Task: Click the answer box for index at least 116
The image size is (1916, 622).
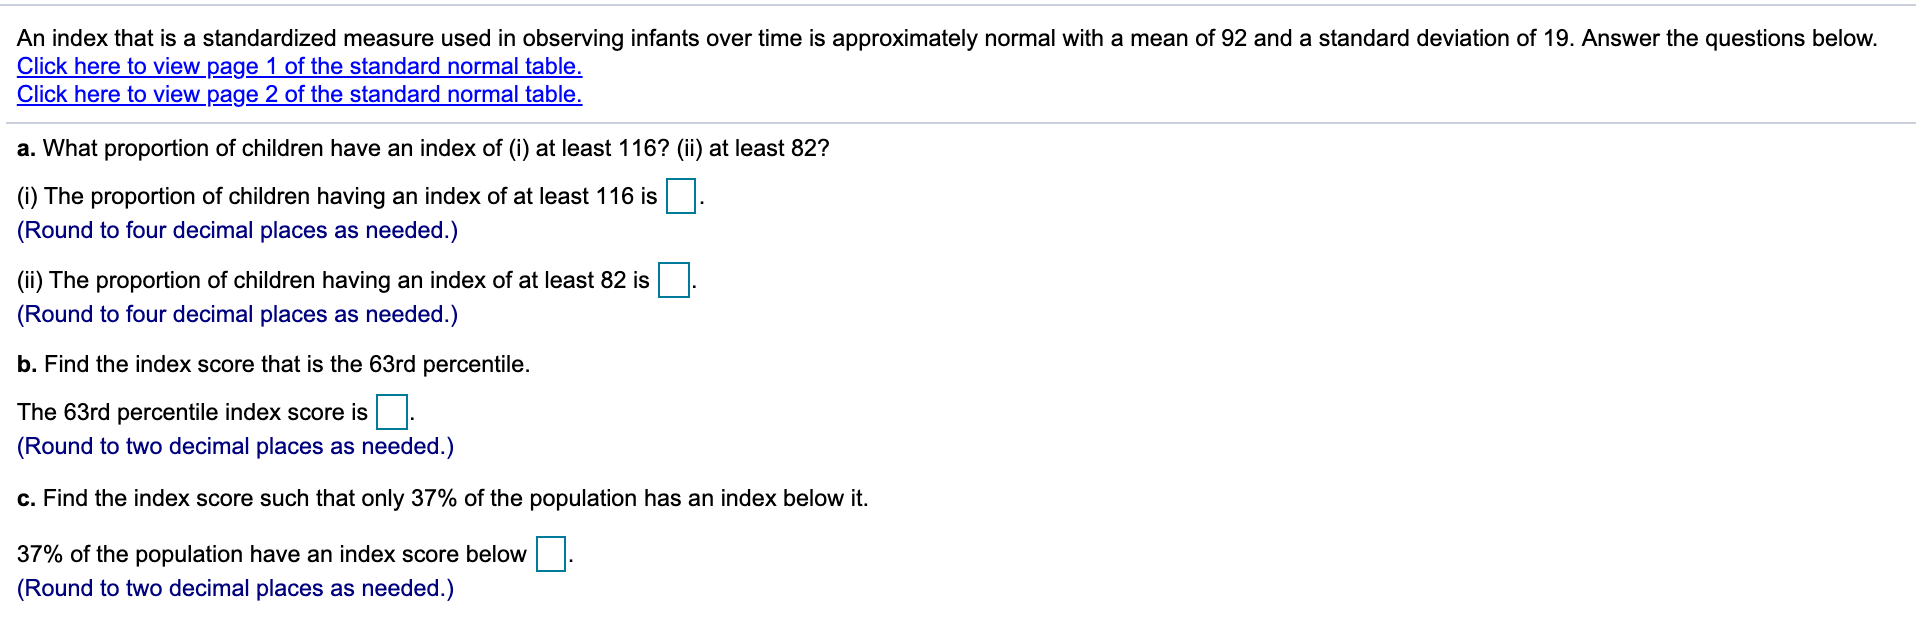Action: click(681, 196)
